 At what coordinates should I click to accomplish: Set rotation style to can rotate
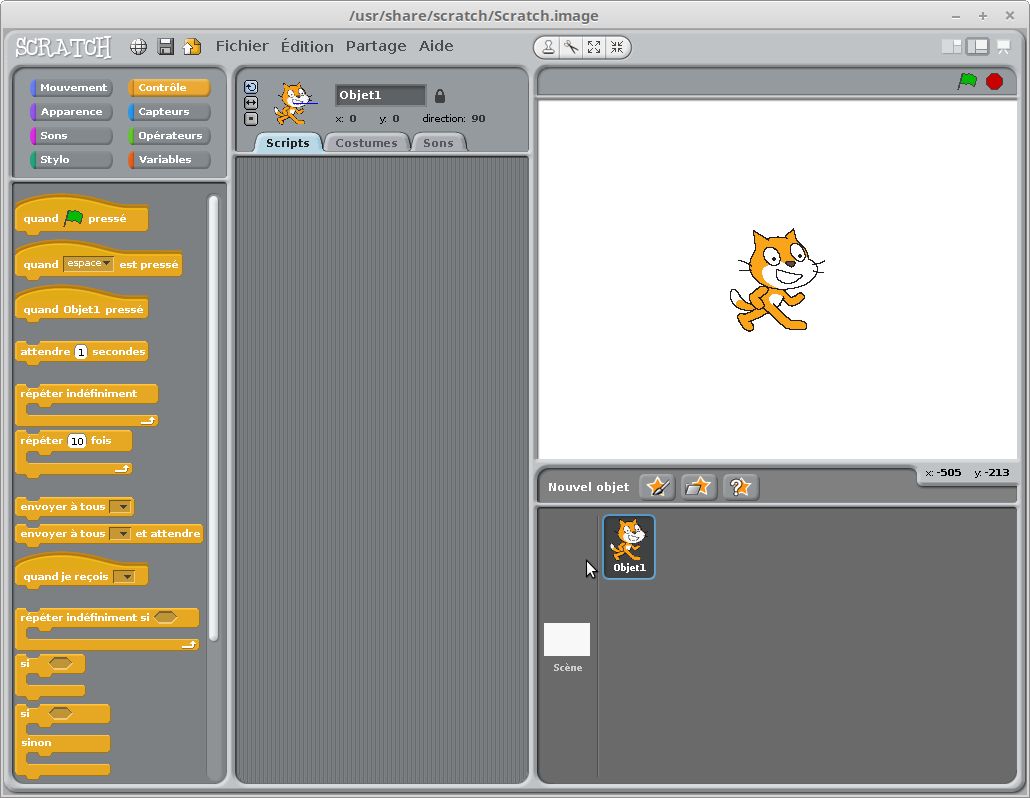(251, 87)
